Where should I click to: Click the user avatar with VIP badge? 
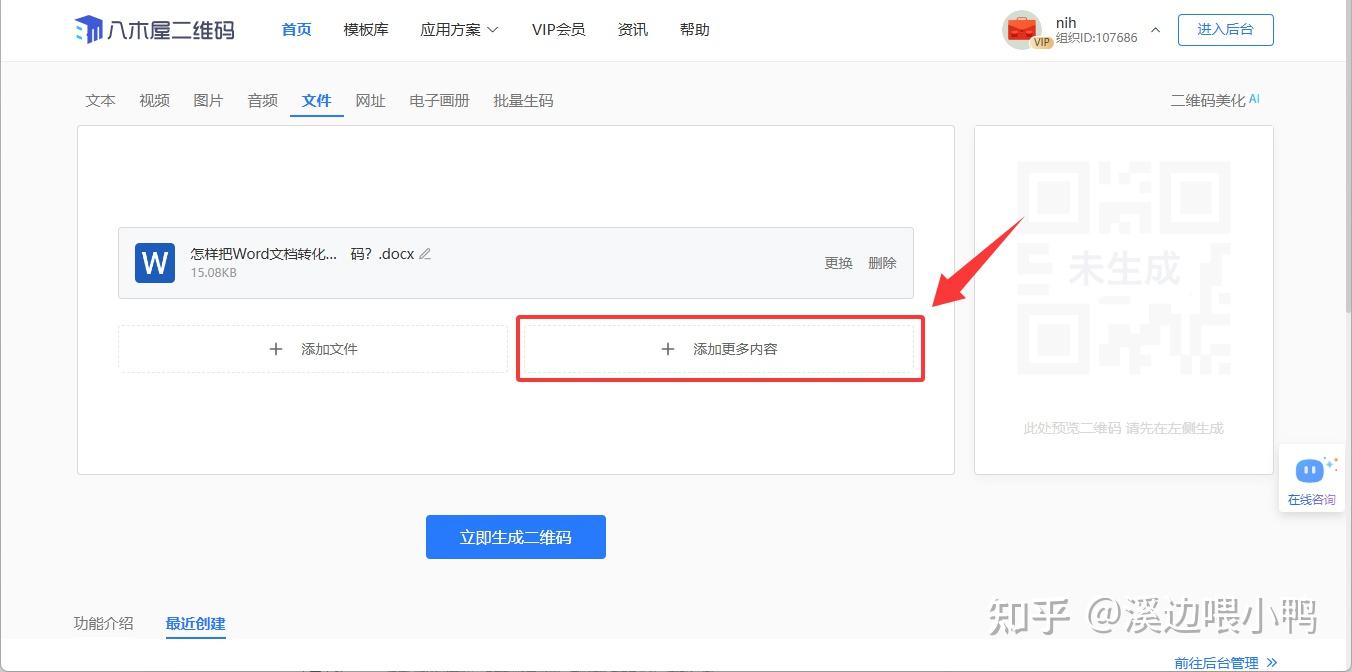tap(1023, 30)
